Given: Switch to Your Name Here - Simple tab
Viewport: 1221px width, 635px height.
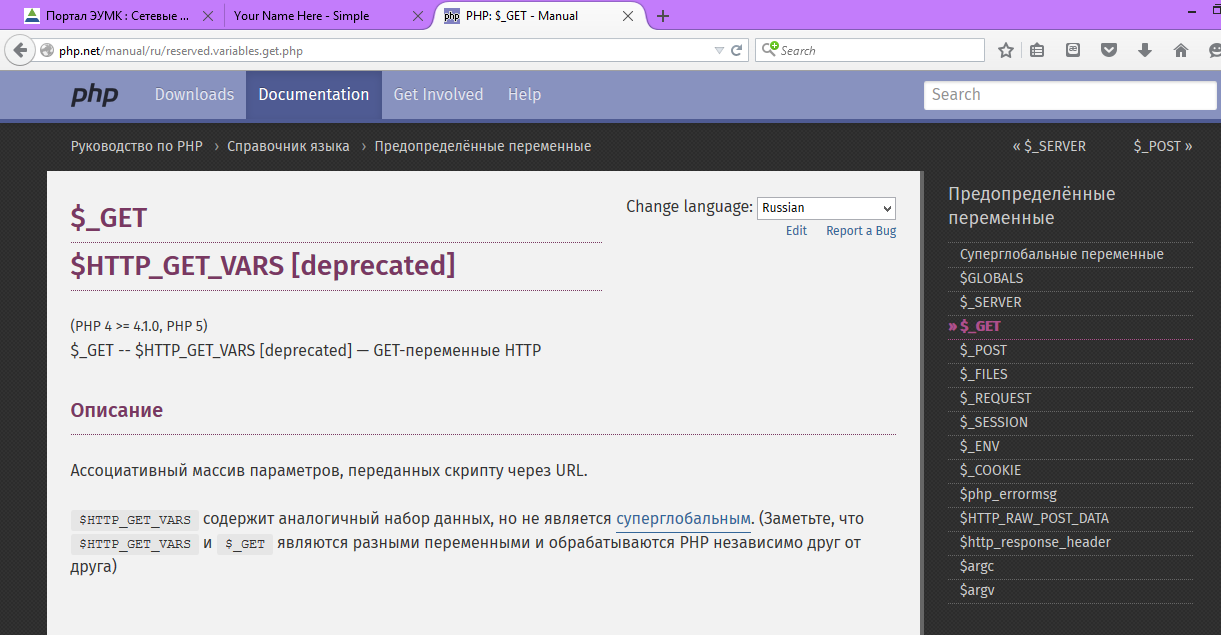Looking at the screenshot, I should (x=327, y=16).
